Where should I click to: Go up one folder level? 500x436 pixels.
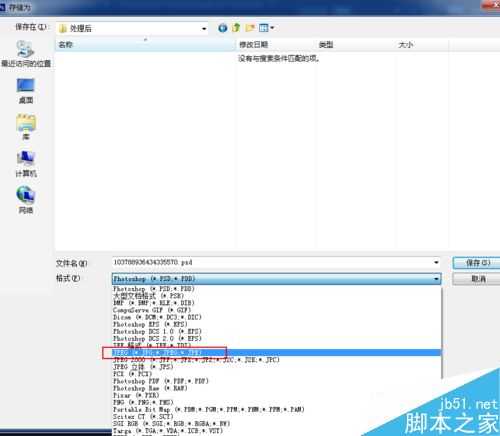point(236,28)
